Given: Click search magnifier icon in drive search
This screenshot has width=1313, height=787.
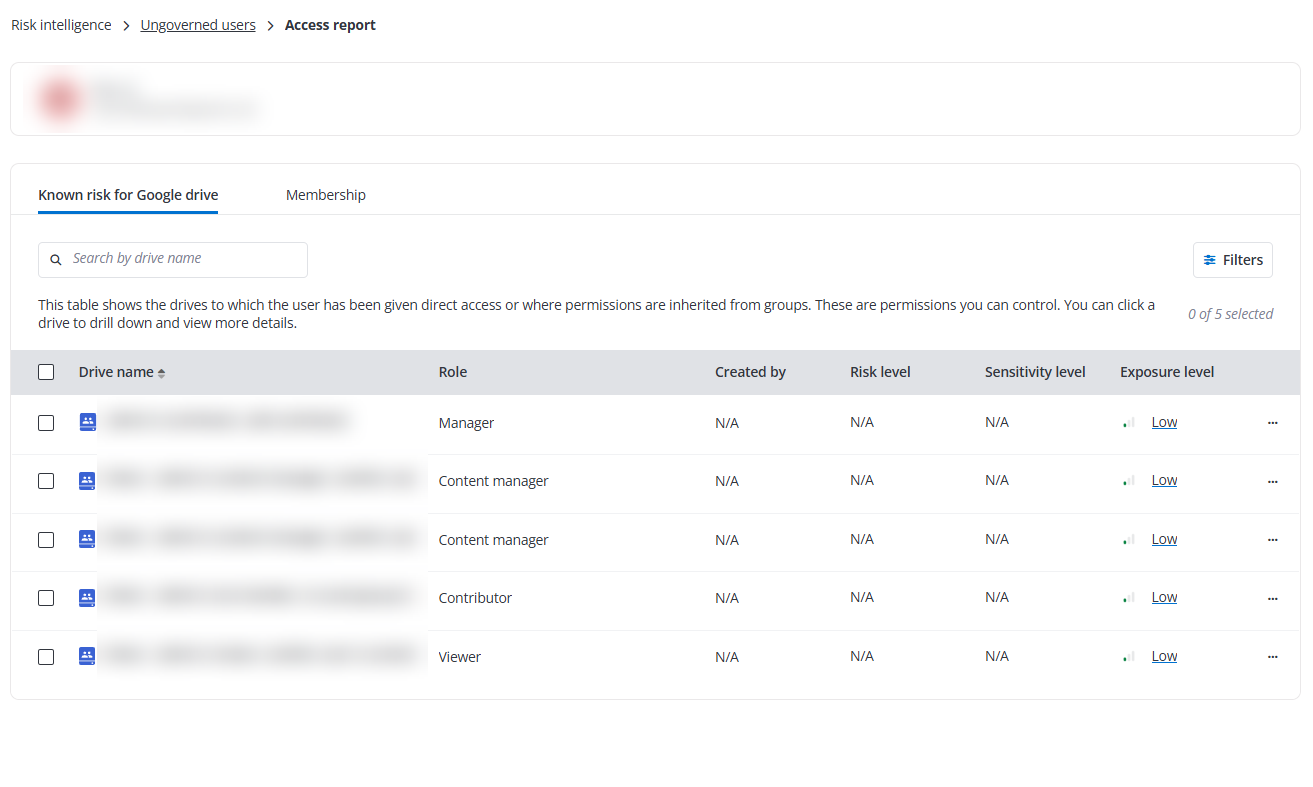Looking at the screenshot, I should (x=57, y=260).
